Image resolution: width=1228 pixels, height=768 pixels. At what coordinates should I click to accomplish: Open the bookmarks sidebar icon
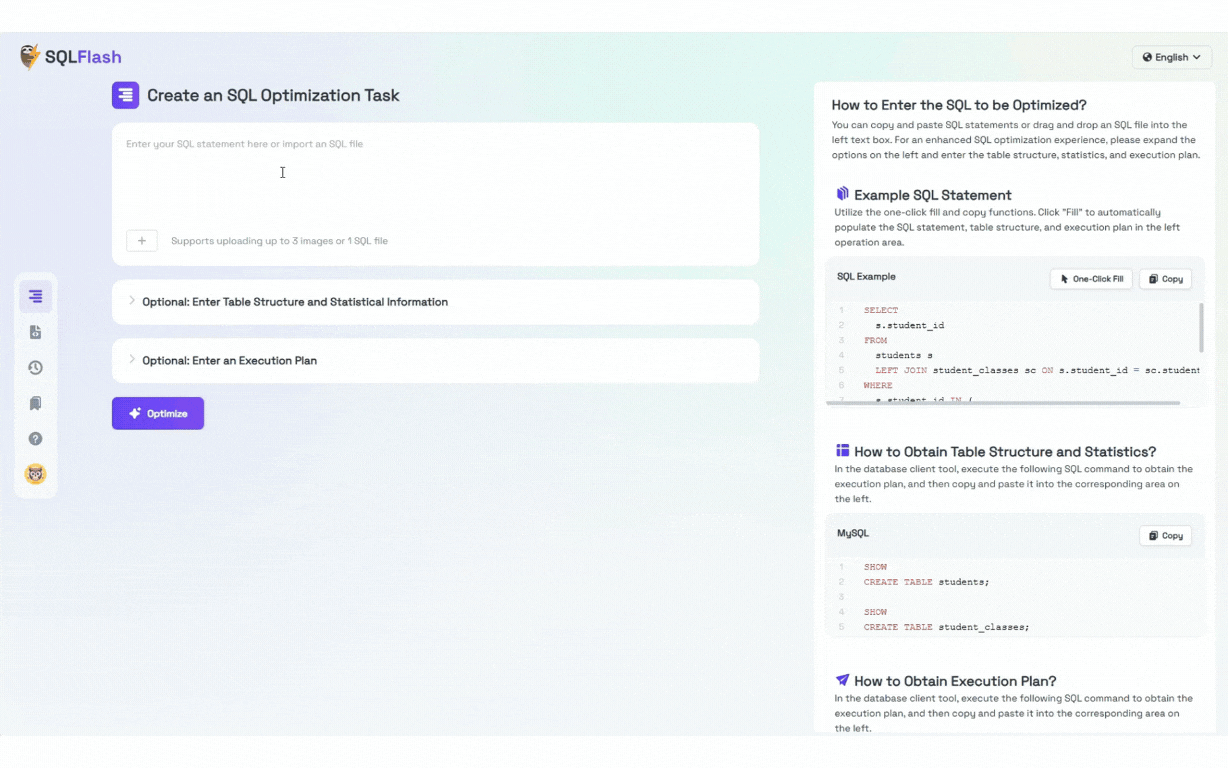(x=36, y=403)
